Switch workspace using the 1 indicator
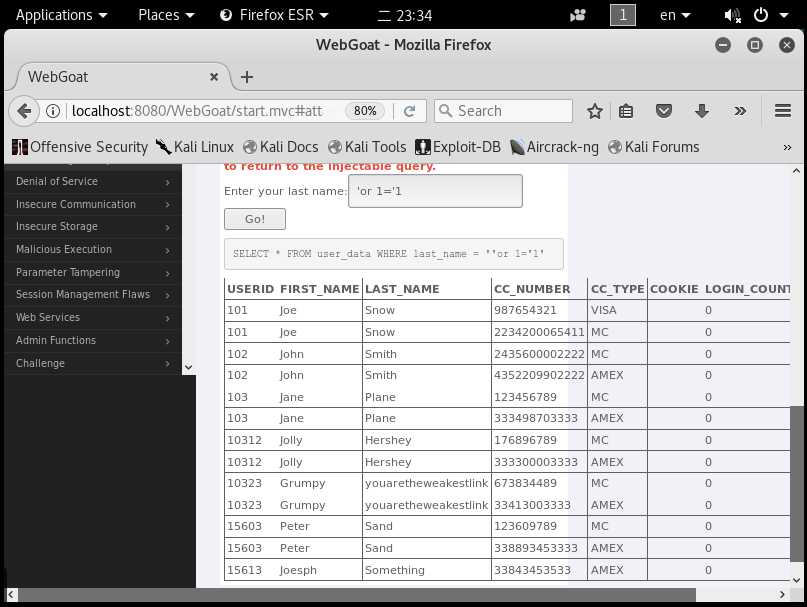 (x=622, y=15)
